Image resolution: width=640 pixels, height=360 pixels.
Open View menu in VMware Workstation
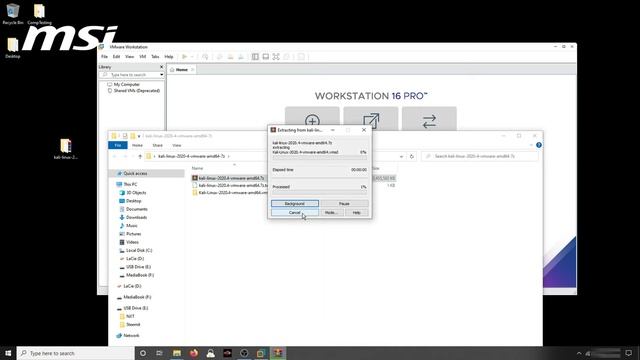click(129, 57)
